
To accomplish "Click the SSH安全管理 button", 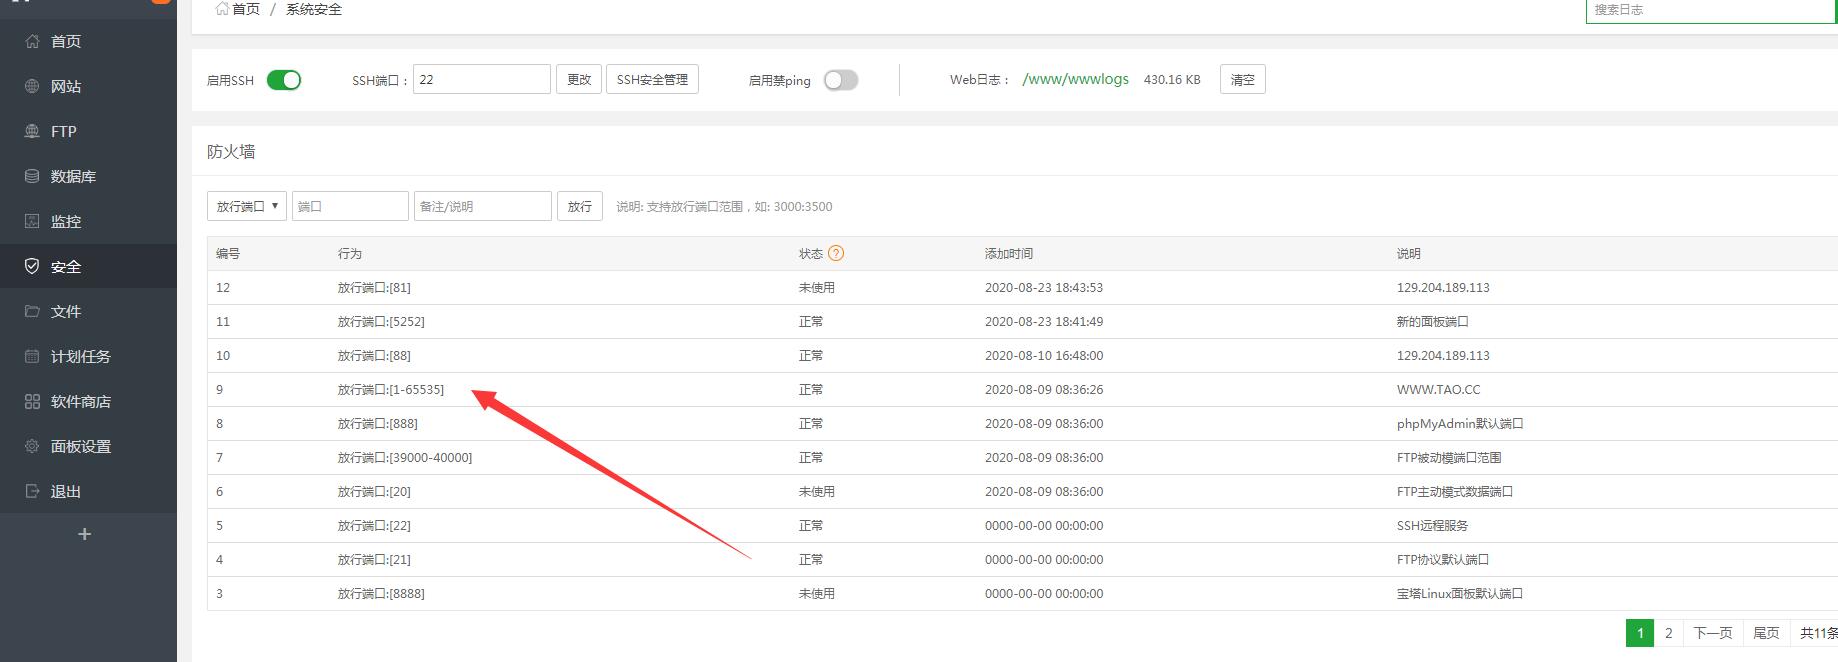I will (652, 79).
